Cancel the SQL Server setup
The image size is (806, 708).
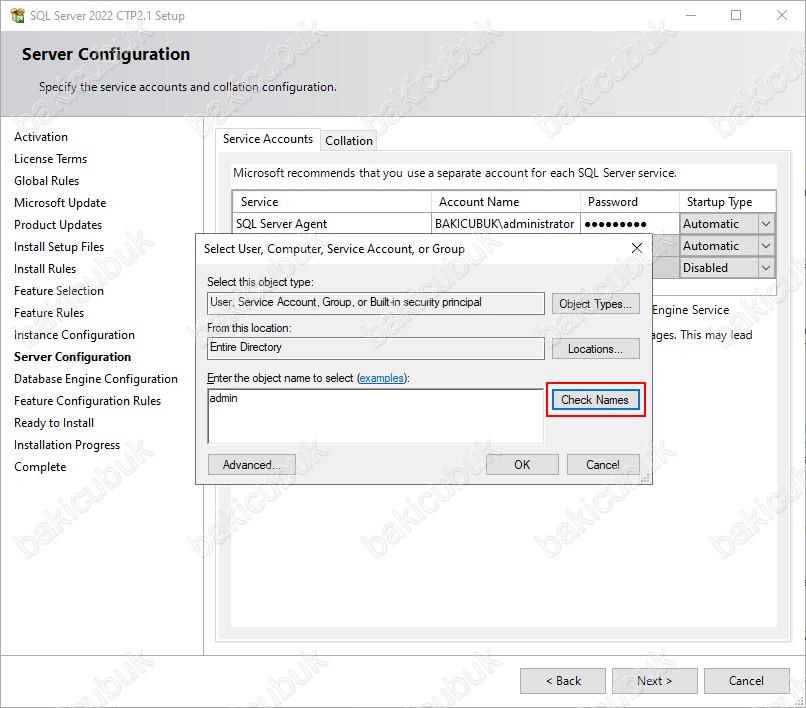point(746,681)
